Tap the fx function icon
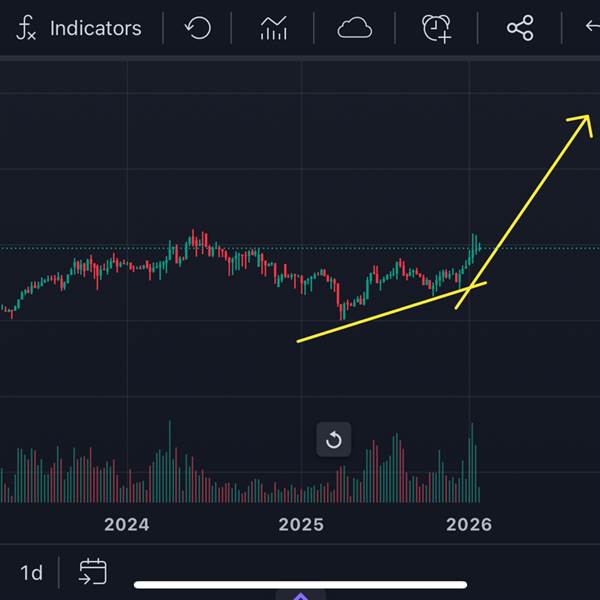Screen dimensions: 600x600 tap(27, 28)
